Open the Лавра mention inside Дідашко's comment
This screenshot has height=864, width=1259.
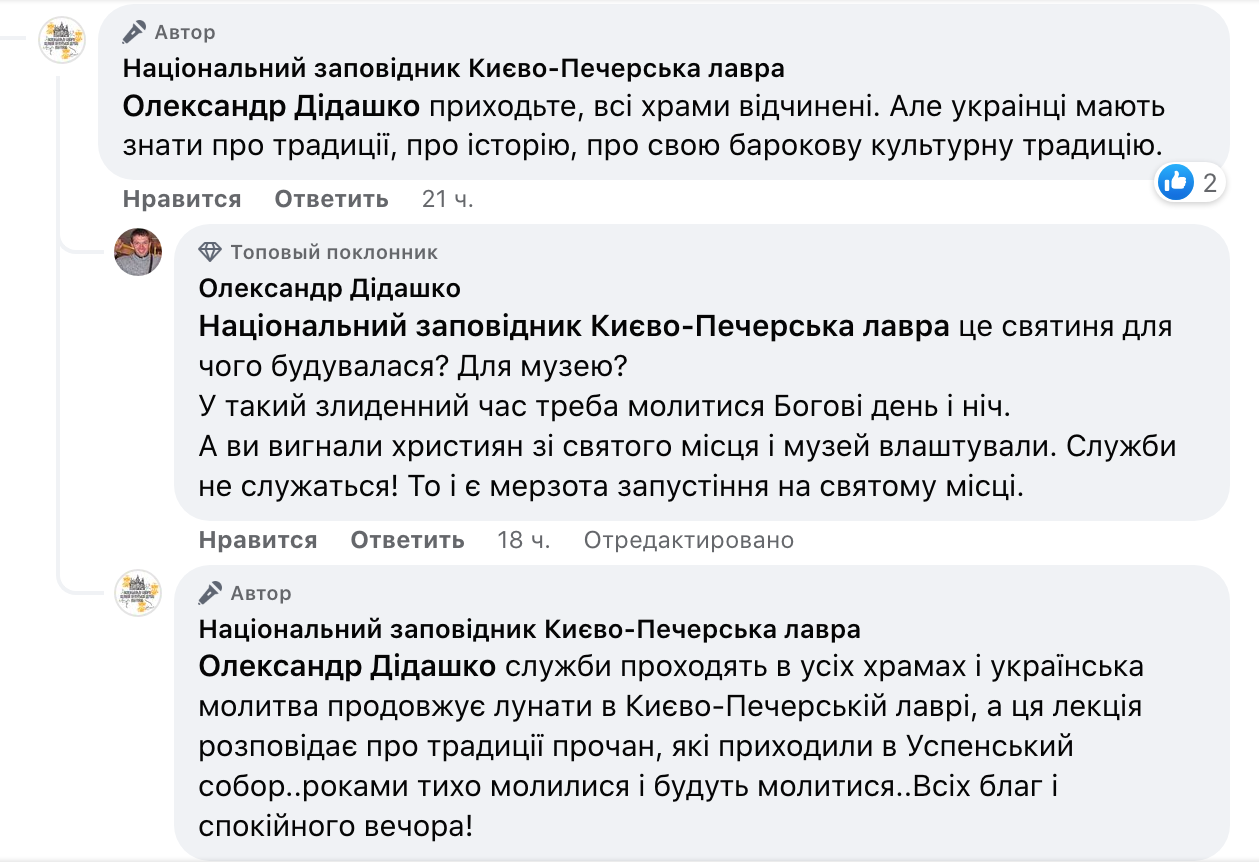(x=574, y=327)
